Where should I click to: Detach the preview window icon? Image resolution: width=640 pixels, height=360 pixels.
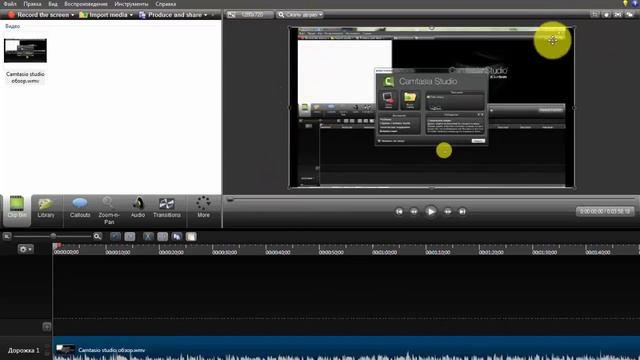pos(629,14)
